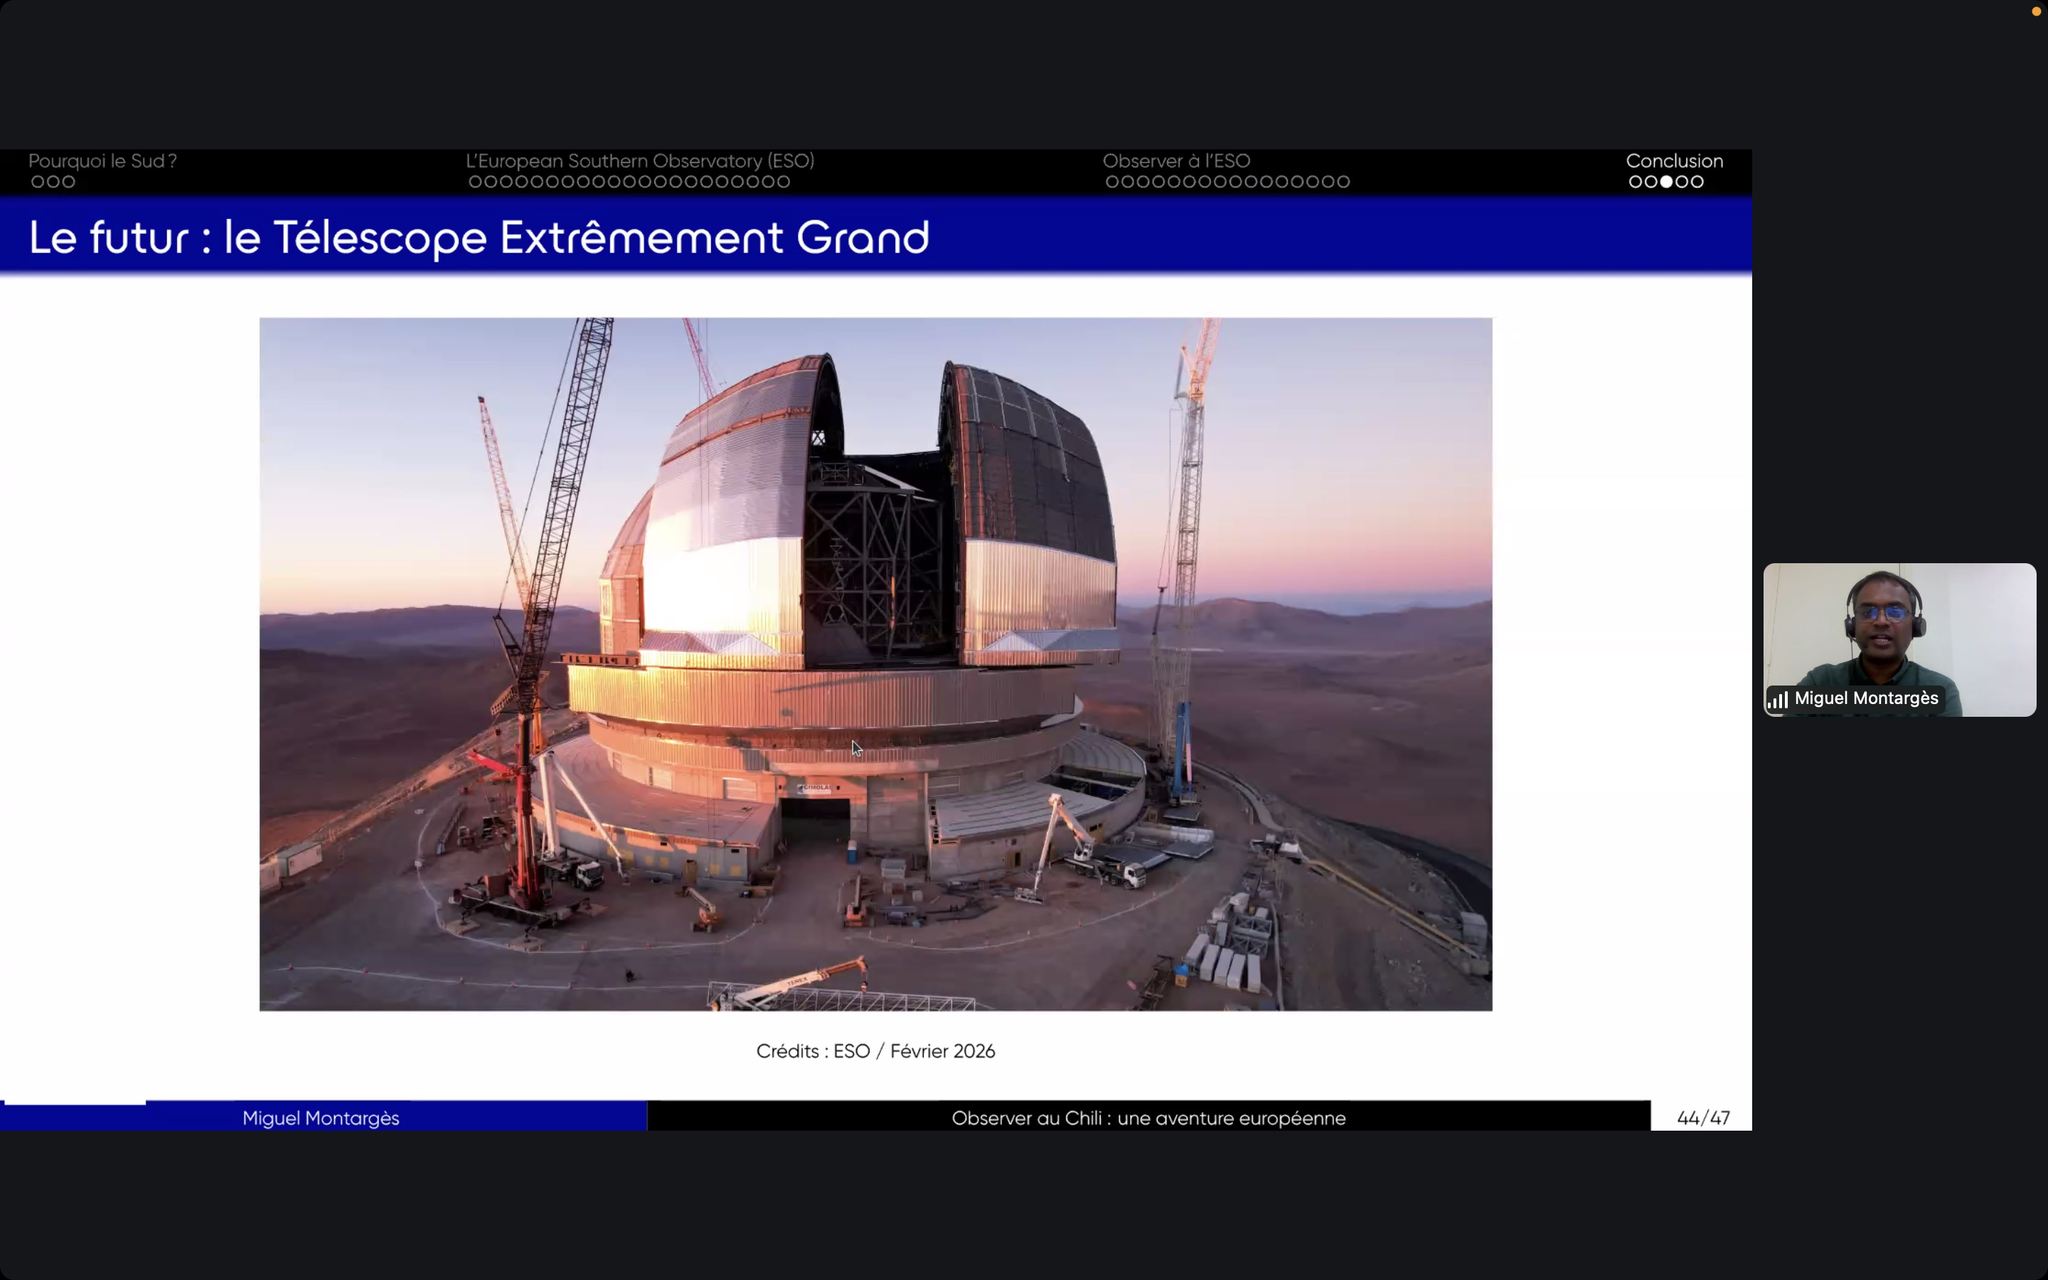Click the audio signal bars icon beside Miguel Montargès
The height and width of the screenshot is (1280, 2048).
click(1778, 700)
